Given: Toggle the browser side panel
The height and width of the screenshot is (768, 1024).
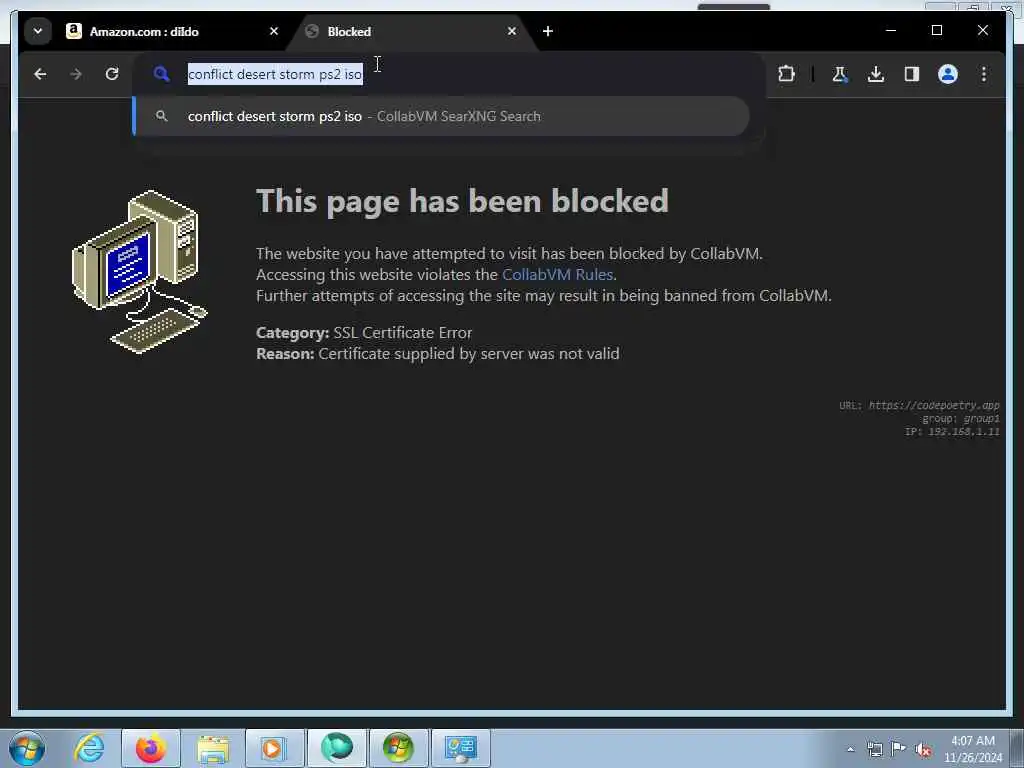Looking at the screenshot, I should click(x=912, y=74).
